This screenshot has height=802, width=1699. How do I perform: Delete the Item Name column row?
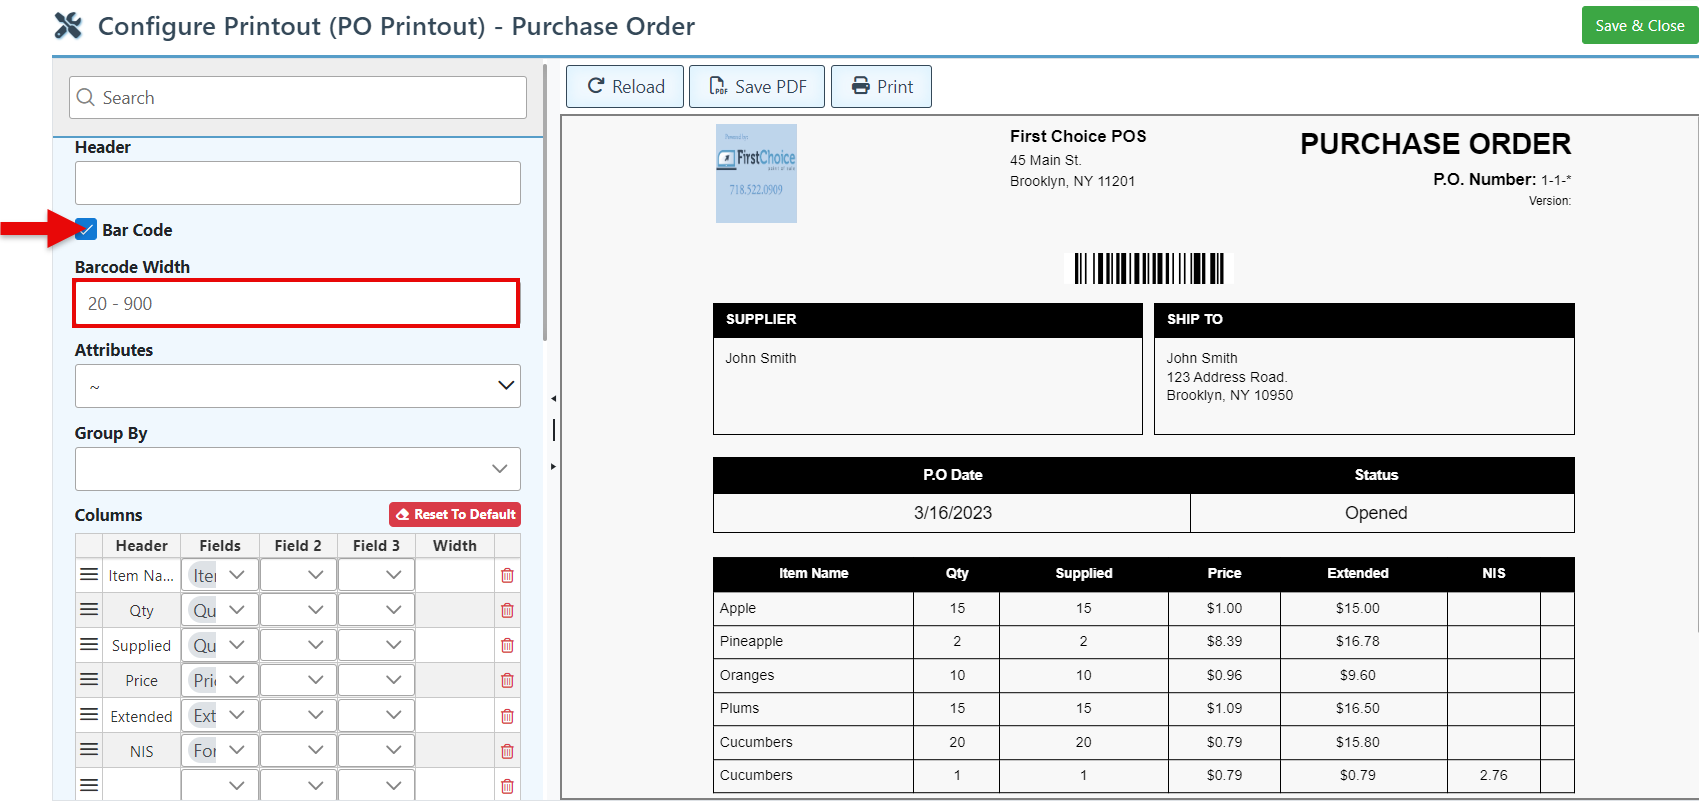click(507, 576)
